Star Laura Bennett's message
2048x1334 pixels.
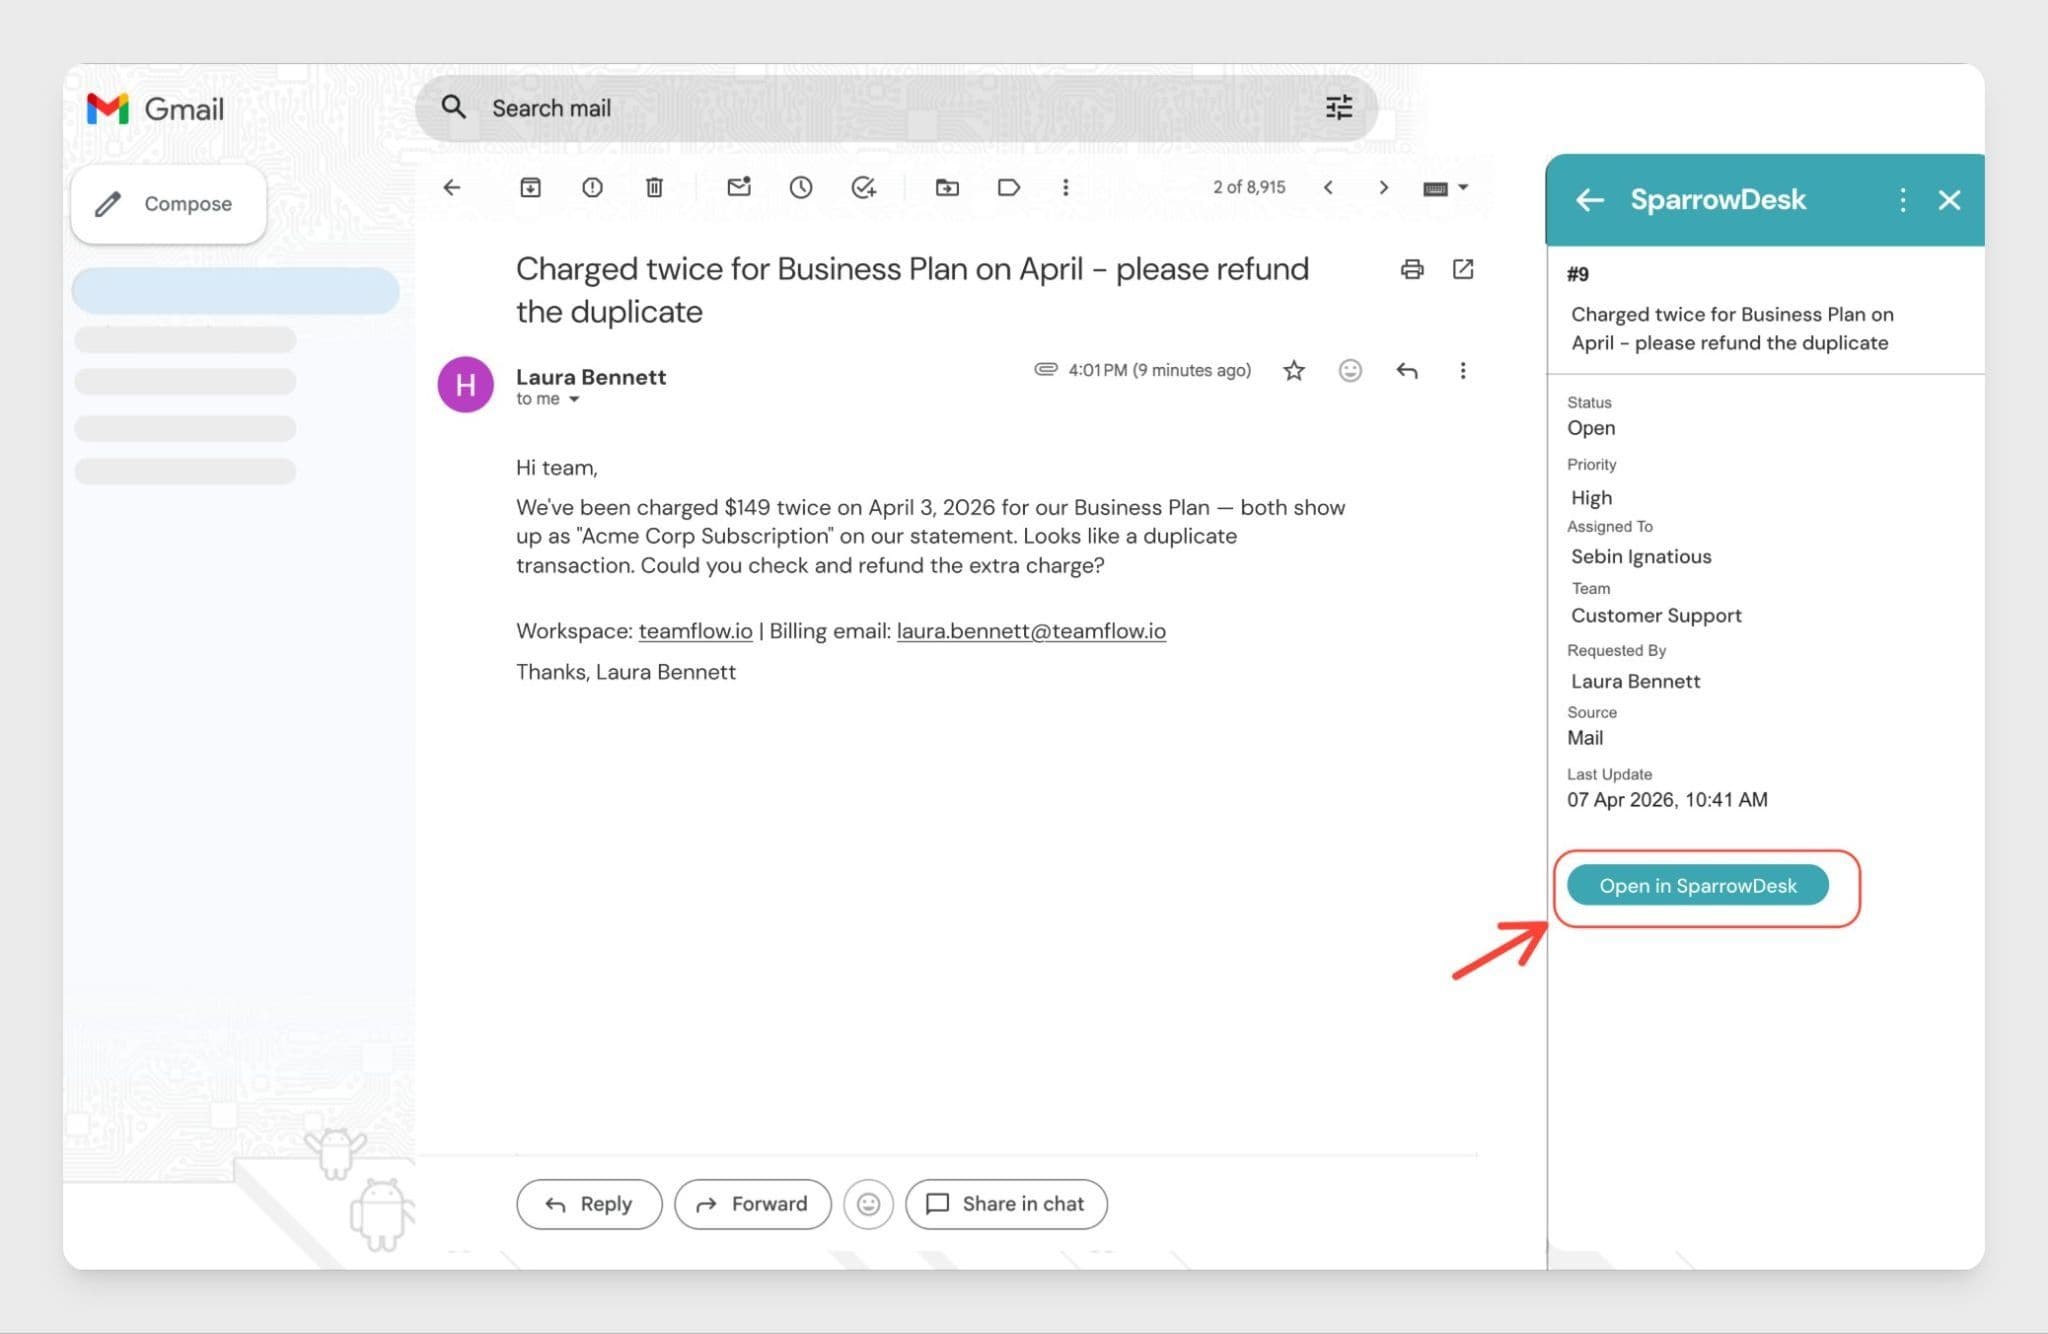1293,371
